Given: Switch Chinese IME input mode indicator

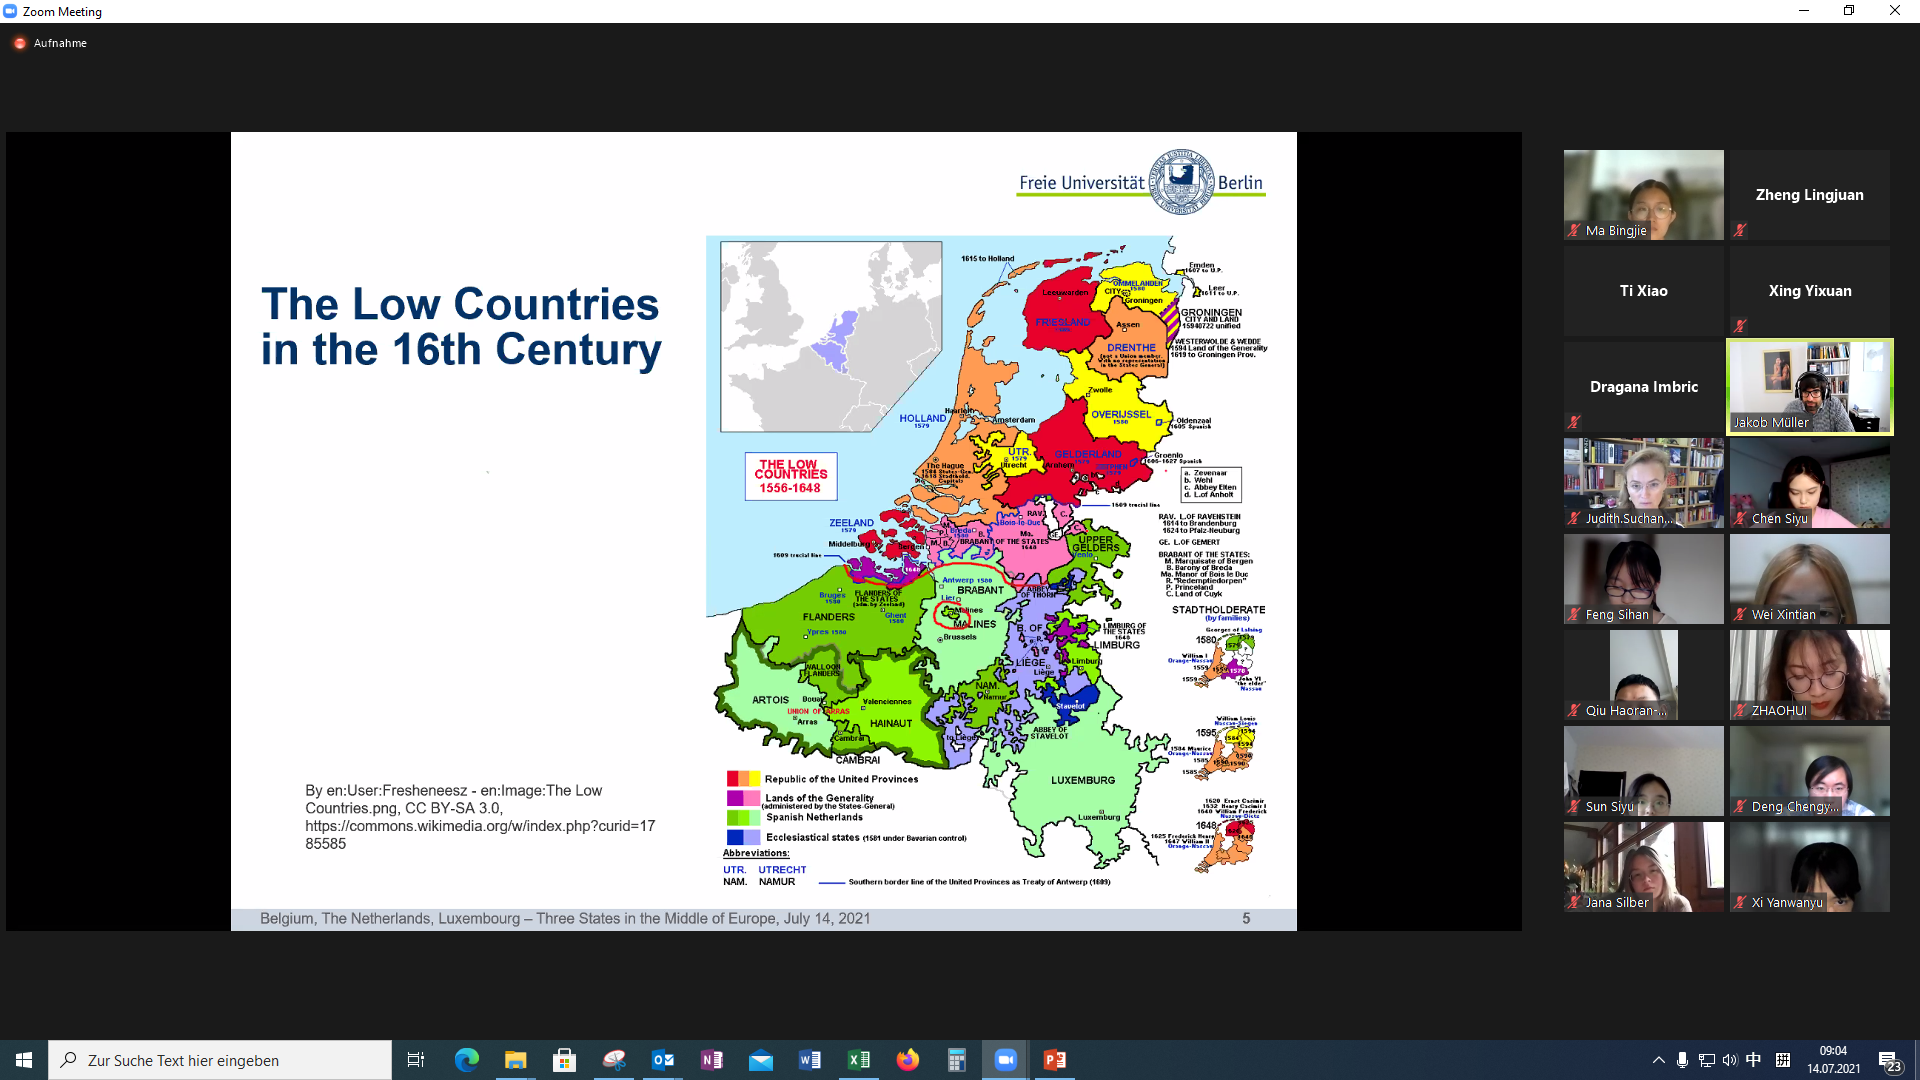Looking at the screenshot, I should [1753, 1060].
